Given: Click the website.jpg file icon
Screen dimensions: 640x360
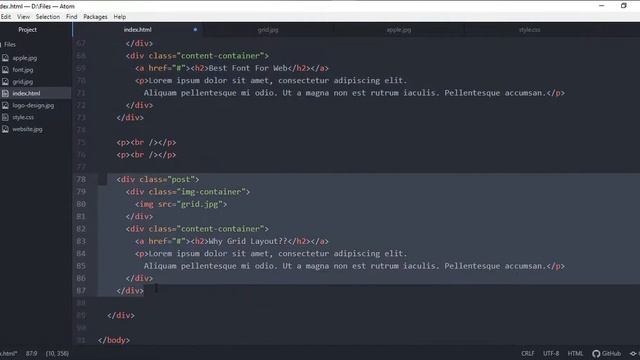Looking at the screenshot, I should tap(5, 129).
